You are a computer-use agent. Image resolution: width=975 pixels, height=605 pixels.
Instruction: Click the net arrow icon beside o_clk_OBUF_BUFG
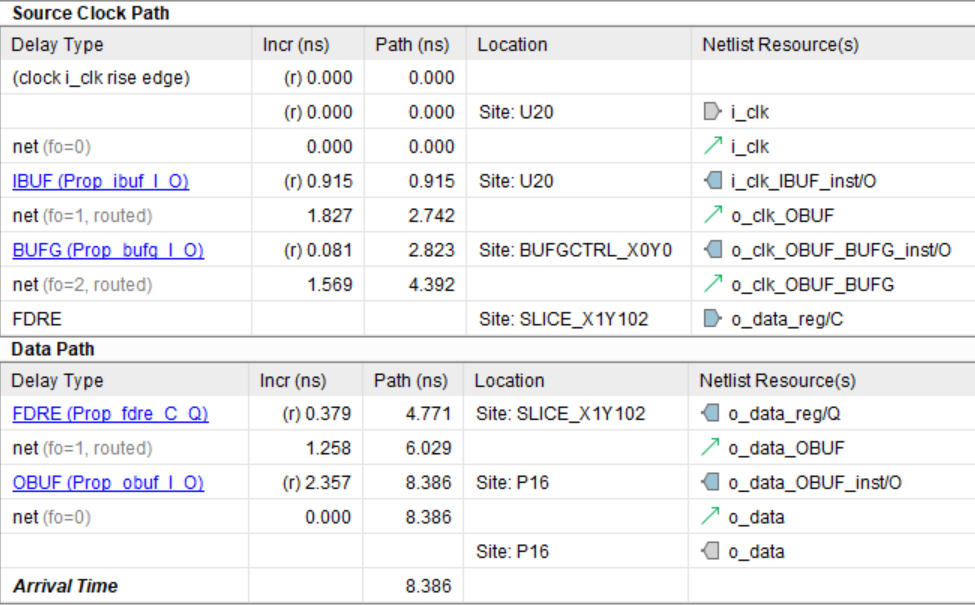(711, 285)
